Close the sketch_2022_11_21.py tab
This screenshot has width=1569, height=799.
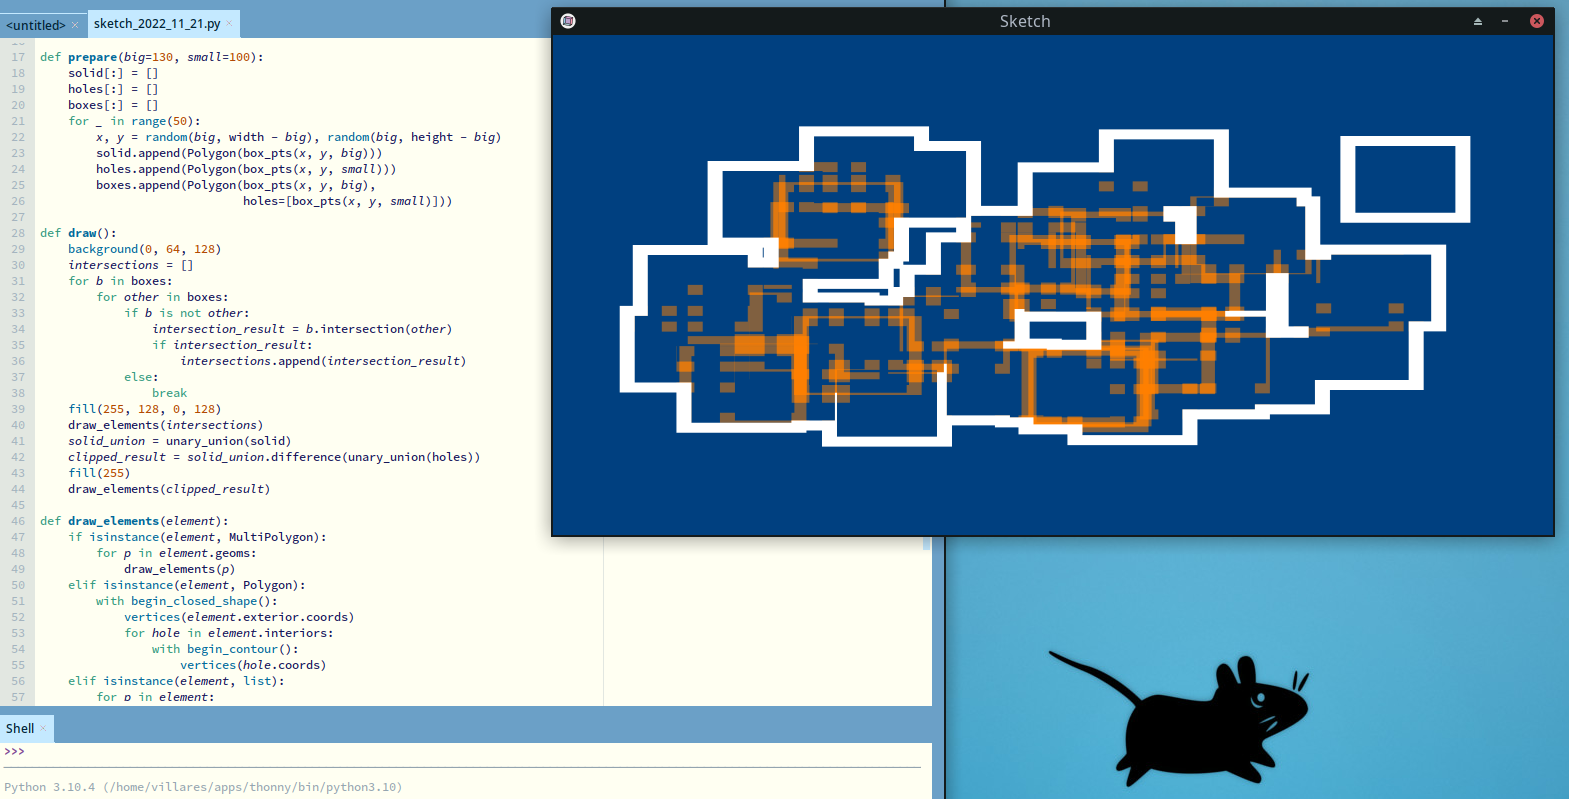coord(229,23)
